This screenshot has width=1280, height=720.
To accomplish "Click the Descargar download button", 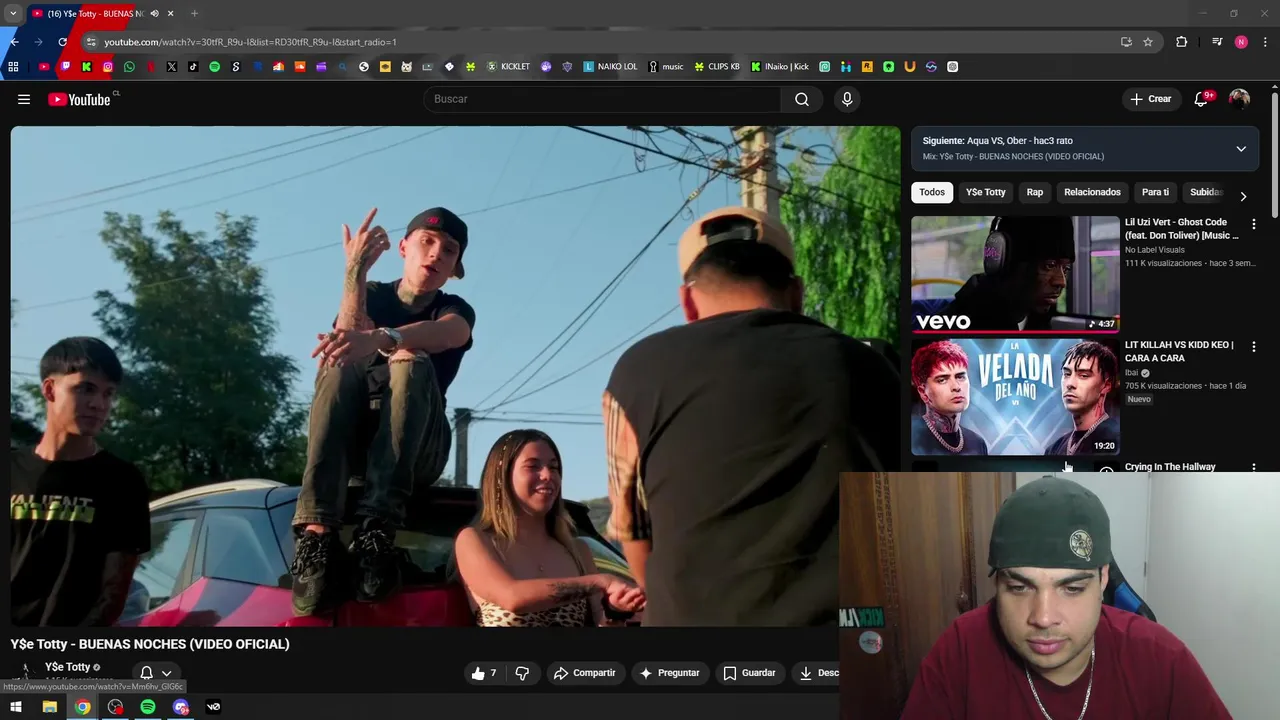I will coord(817,673).
